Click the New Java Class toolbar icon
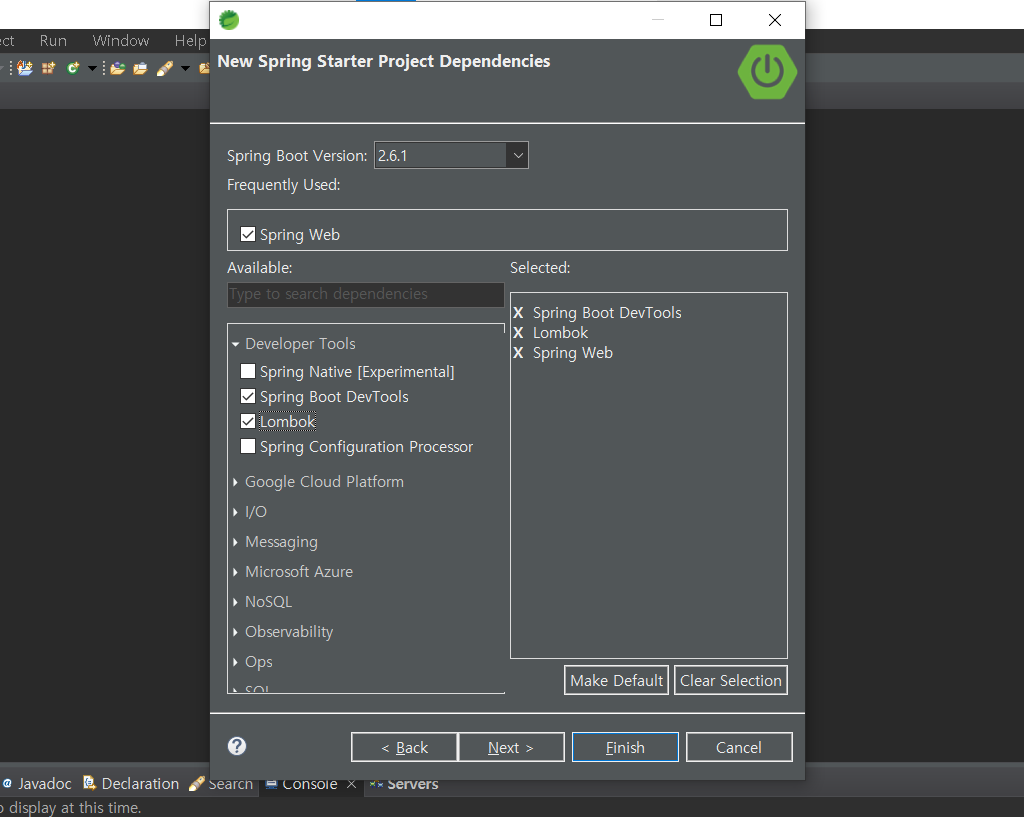 [x=72, y=68]
